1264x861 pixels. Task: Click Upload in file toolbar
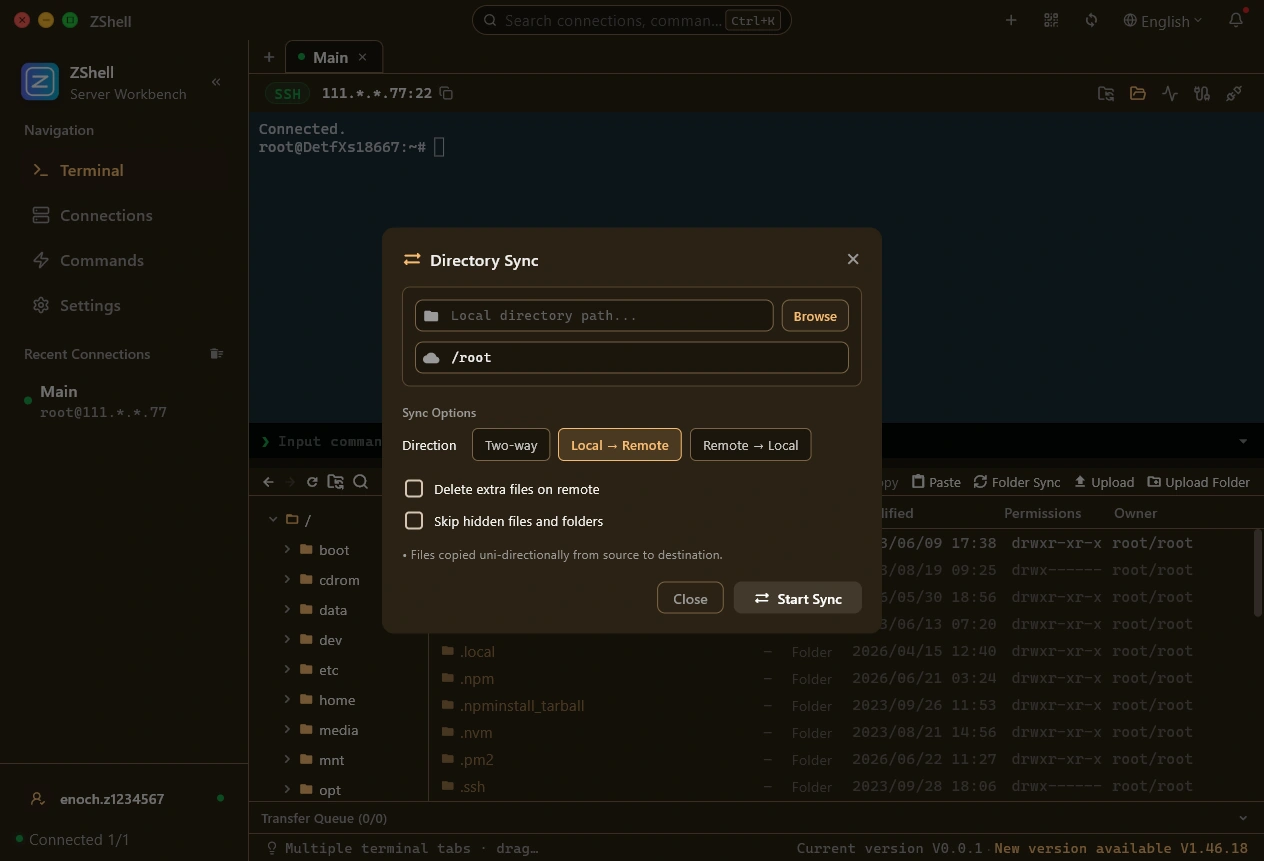[x=1104, y=482]
